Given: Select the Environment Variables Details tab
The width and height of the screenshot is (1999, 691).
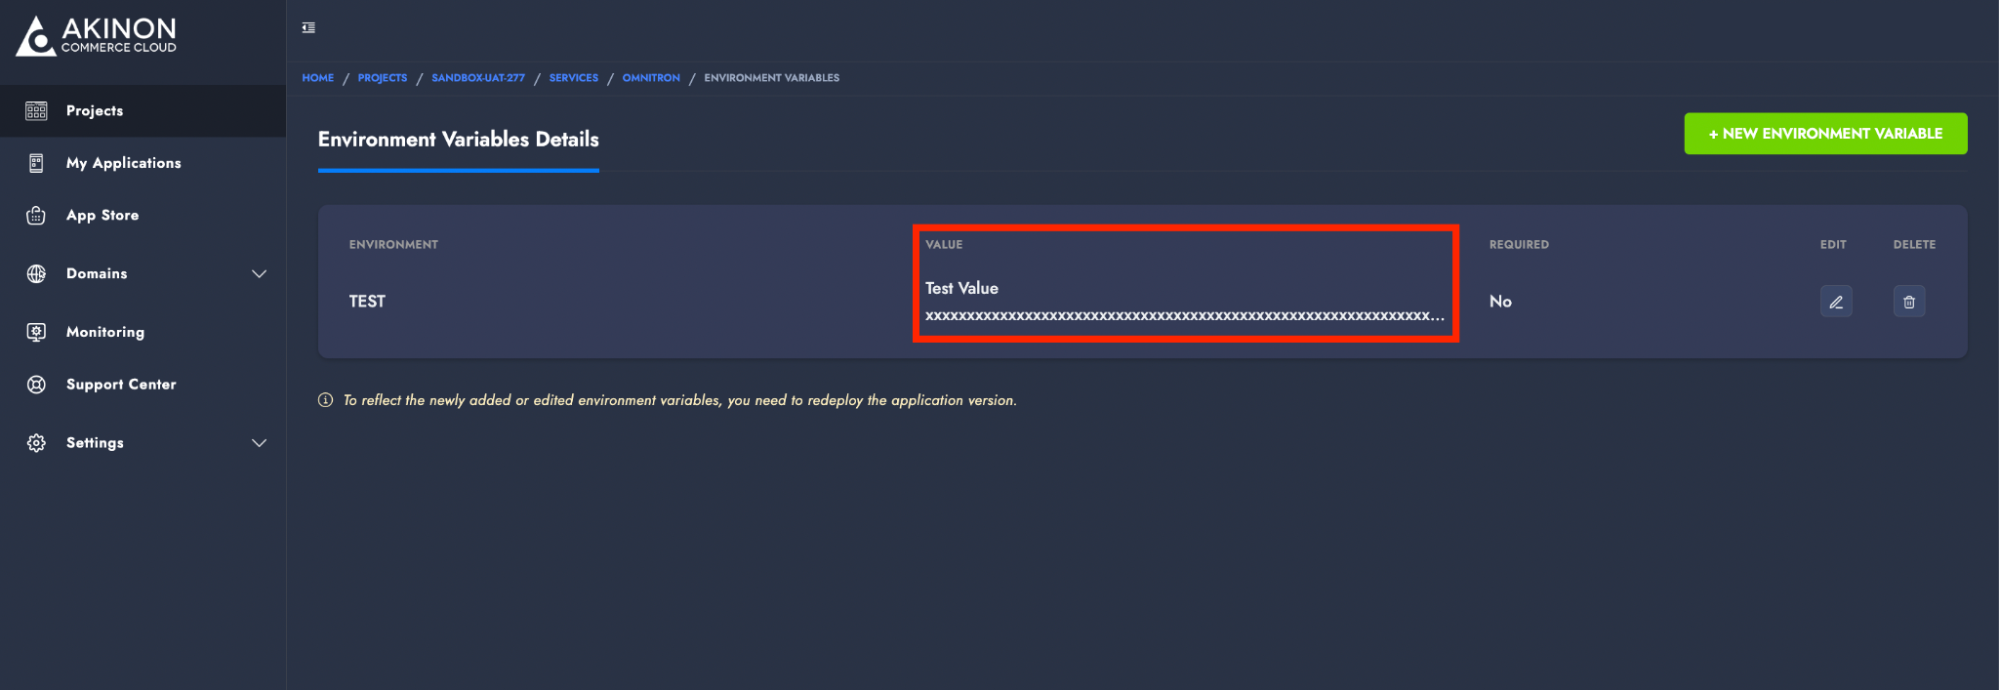Looking at the screenshot, I should pos(458,140).
